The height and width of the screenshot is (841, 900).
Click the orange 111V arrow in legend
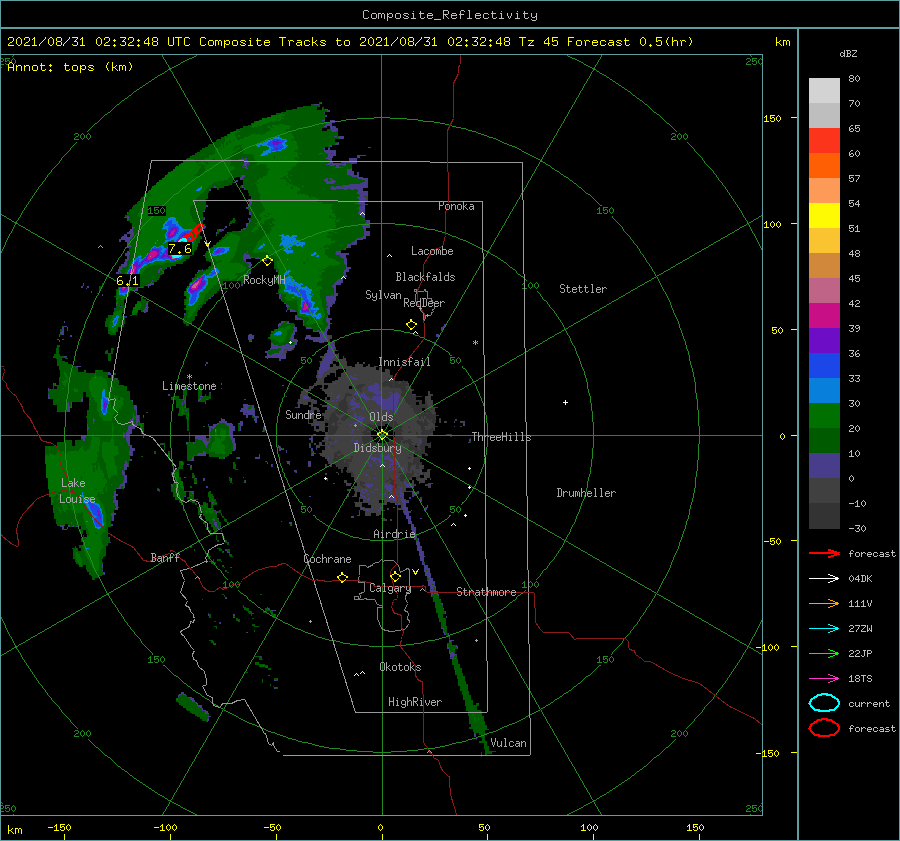click(x=824, y=603)
